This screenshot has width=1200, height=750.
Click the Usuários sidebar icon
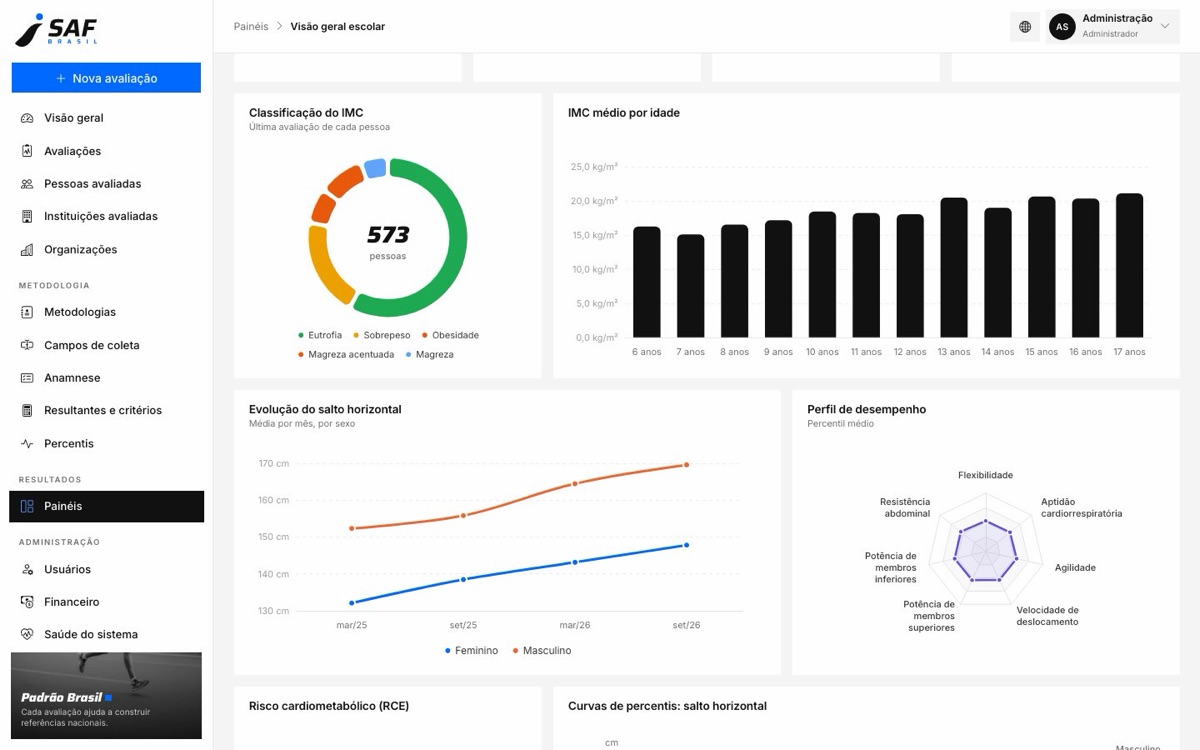click(x=27, y=569)
